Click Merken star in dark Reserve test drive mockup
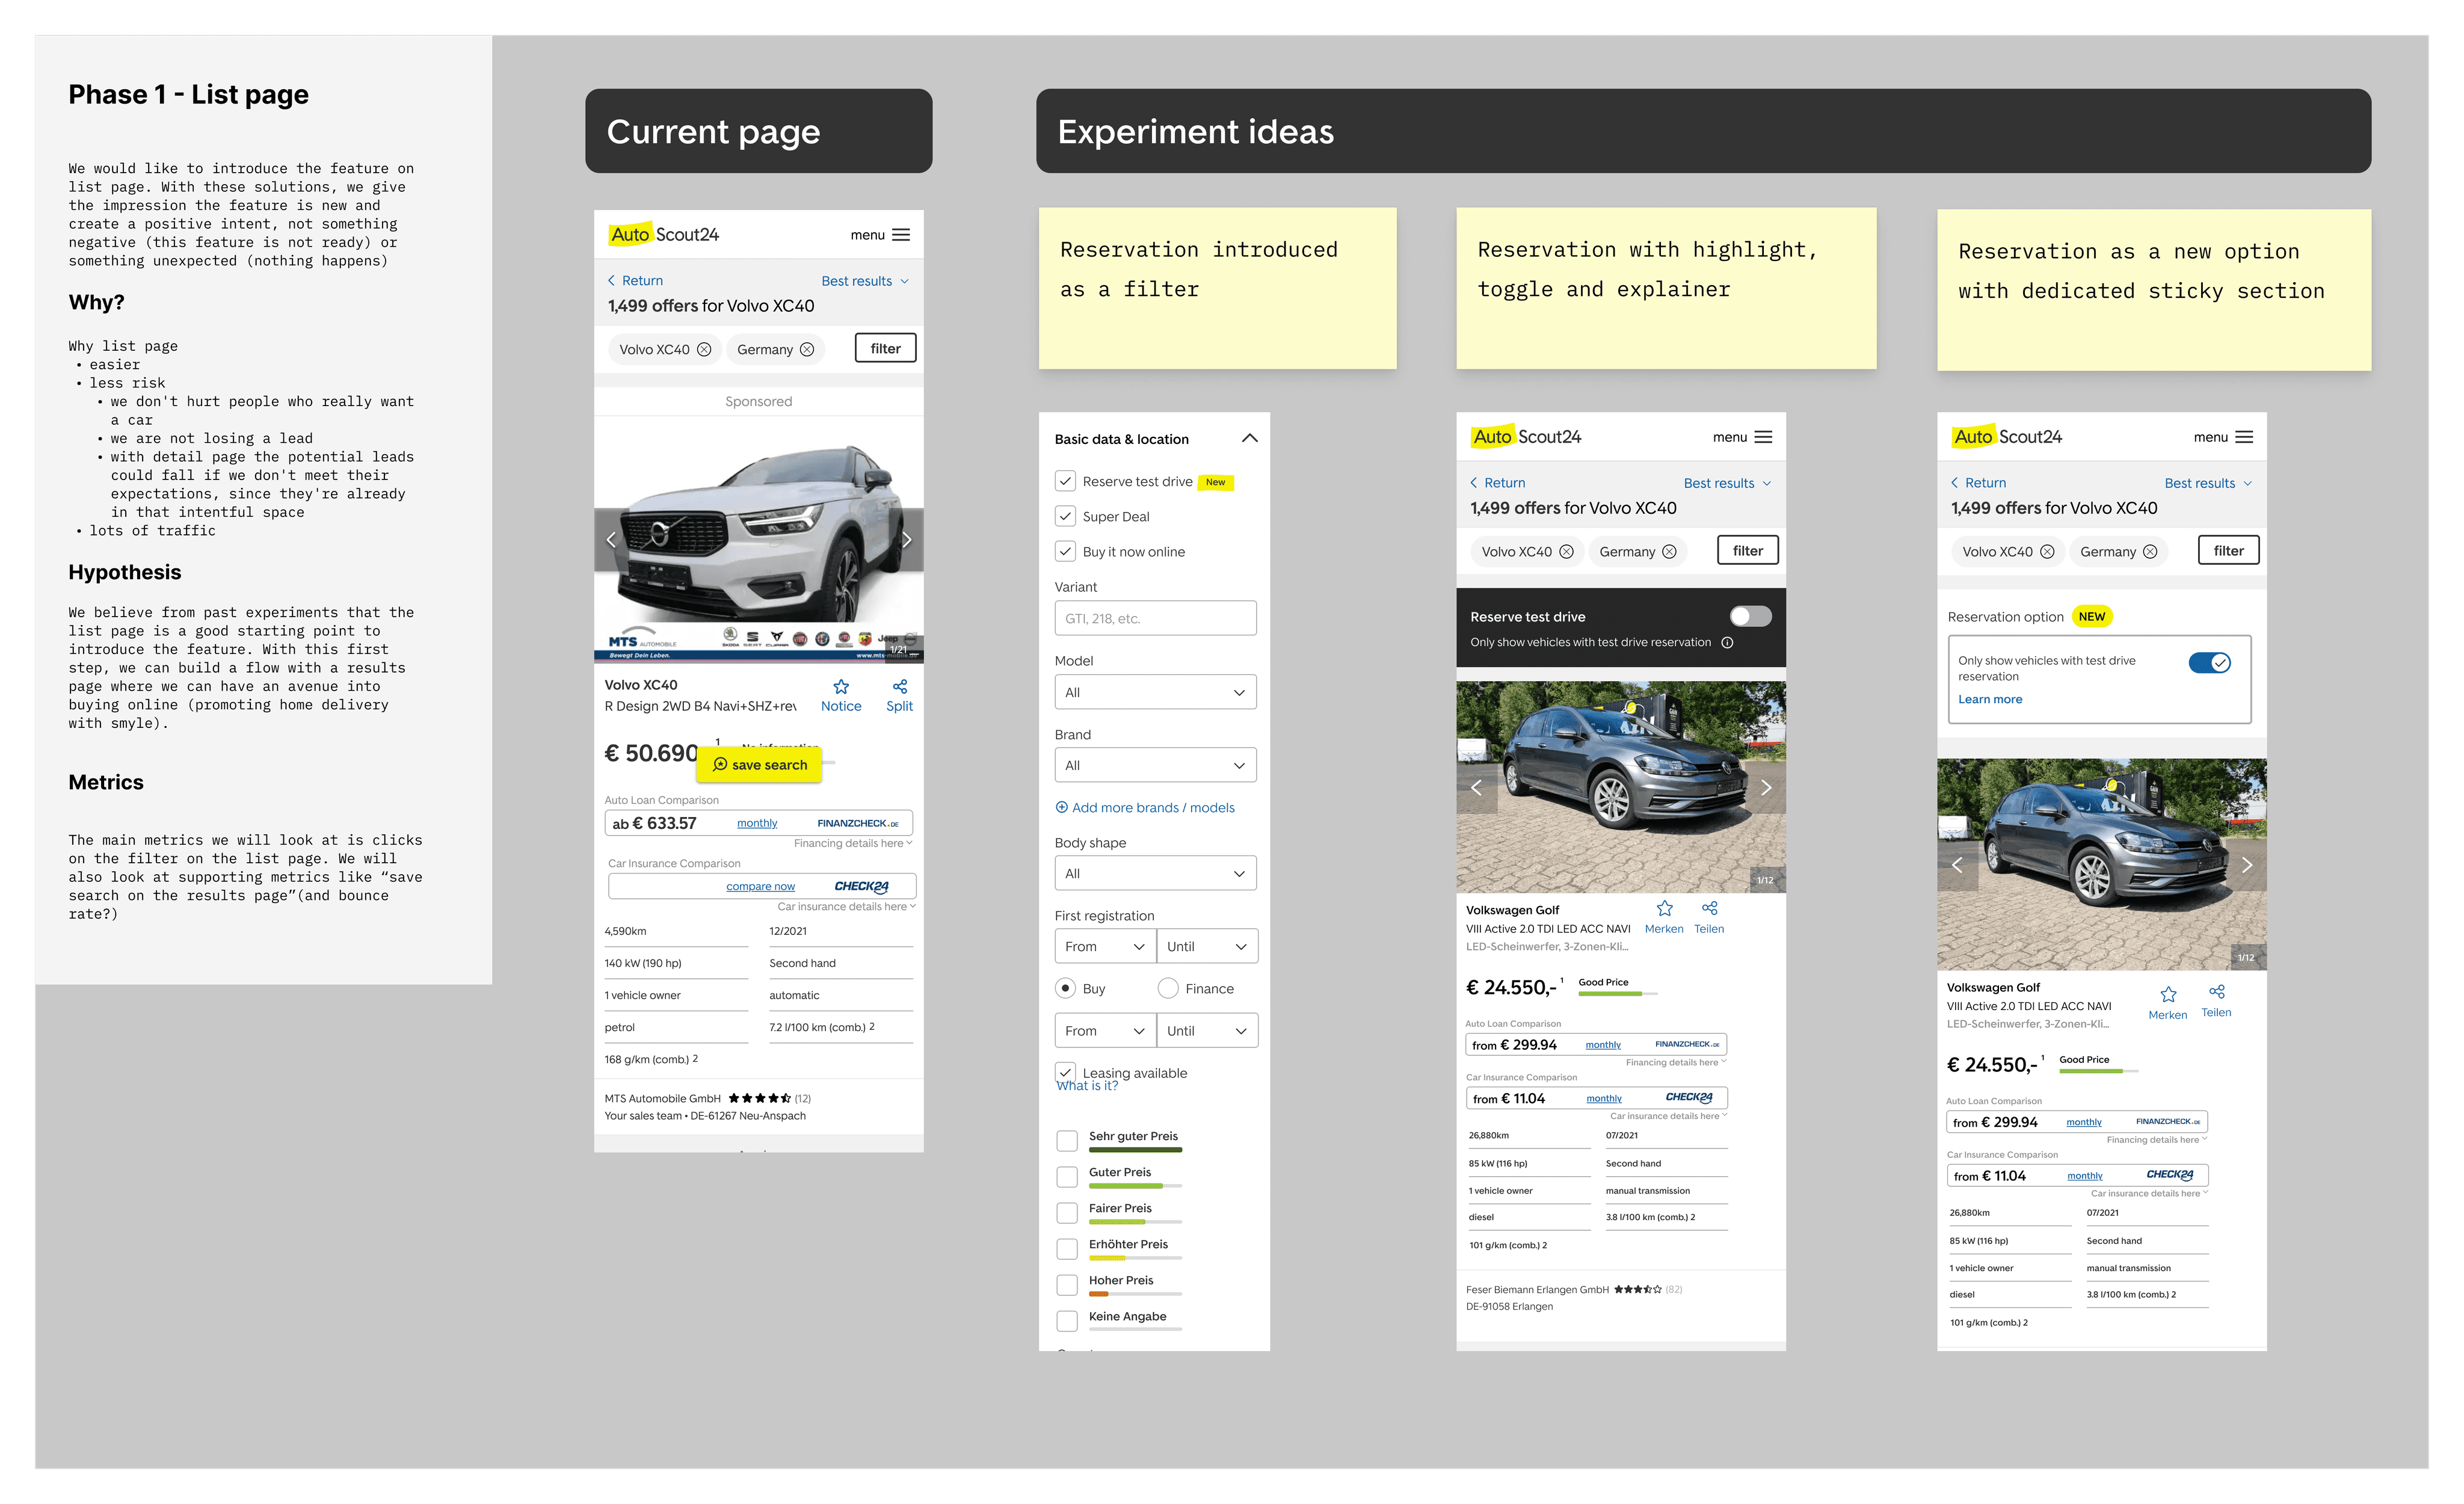The image size is (2464, 1504). [x=1664, y=909]
